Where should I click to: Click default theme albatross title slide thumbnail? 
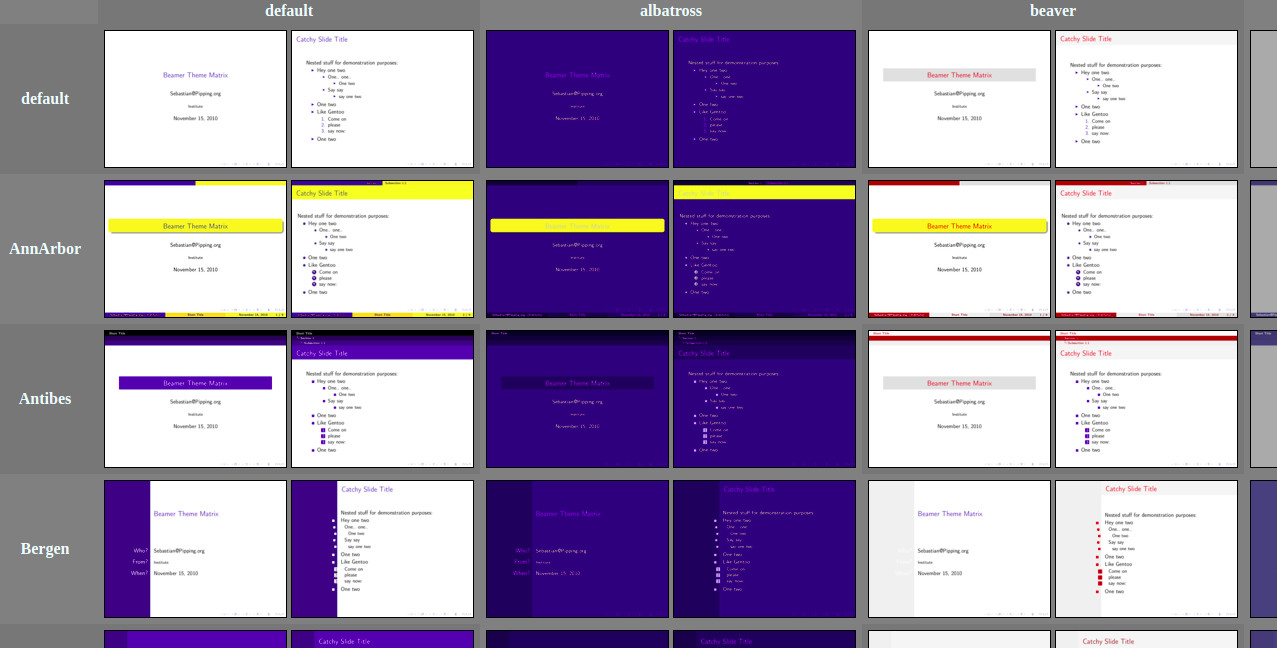point(577,99)
